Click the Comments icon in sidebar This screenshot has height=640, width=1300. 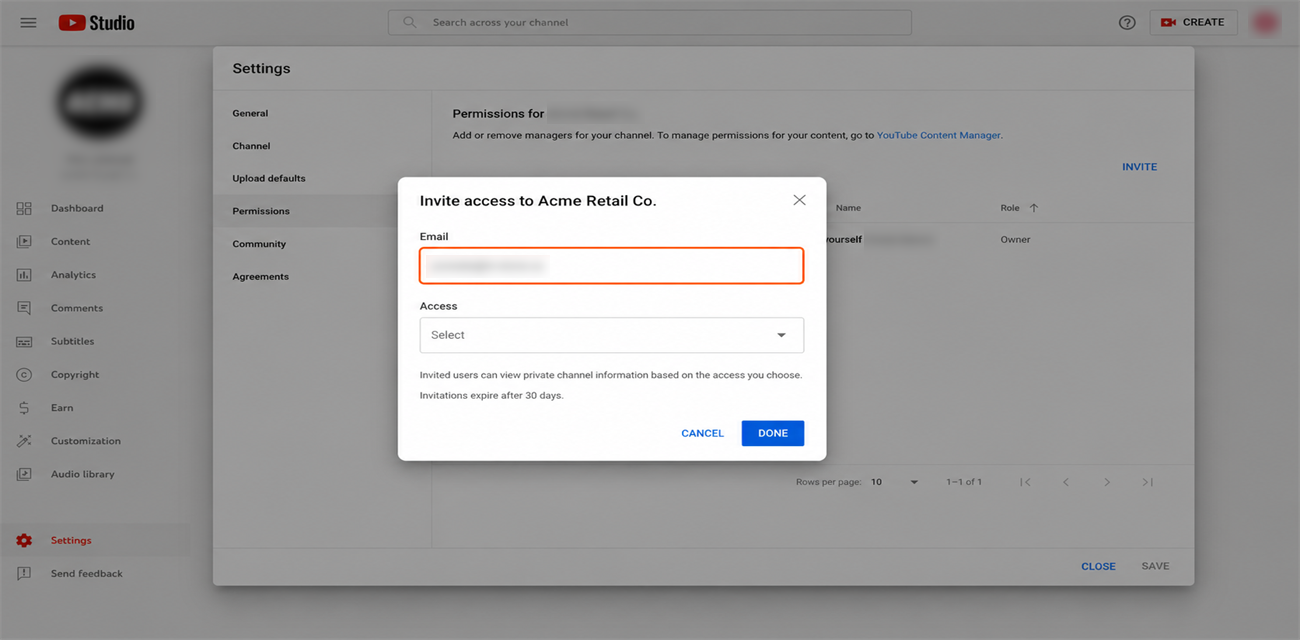point(24,308)
